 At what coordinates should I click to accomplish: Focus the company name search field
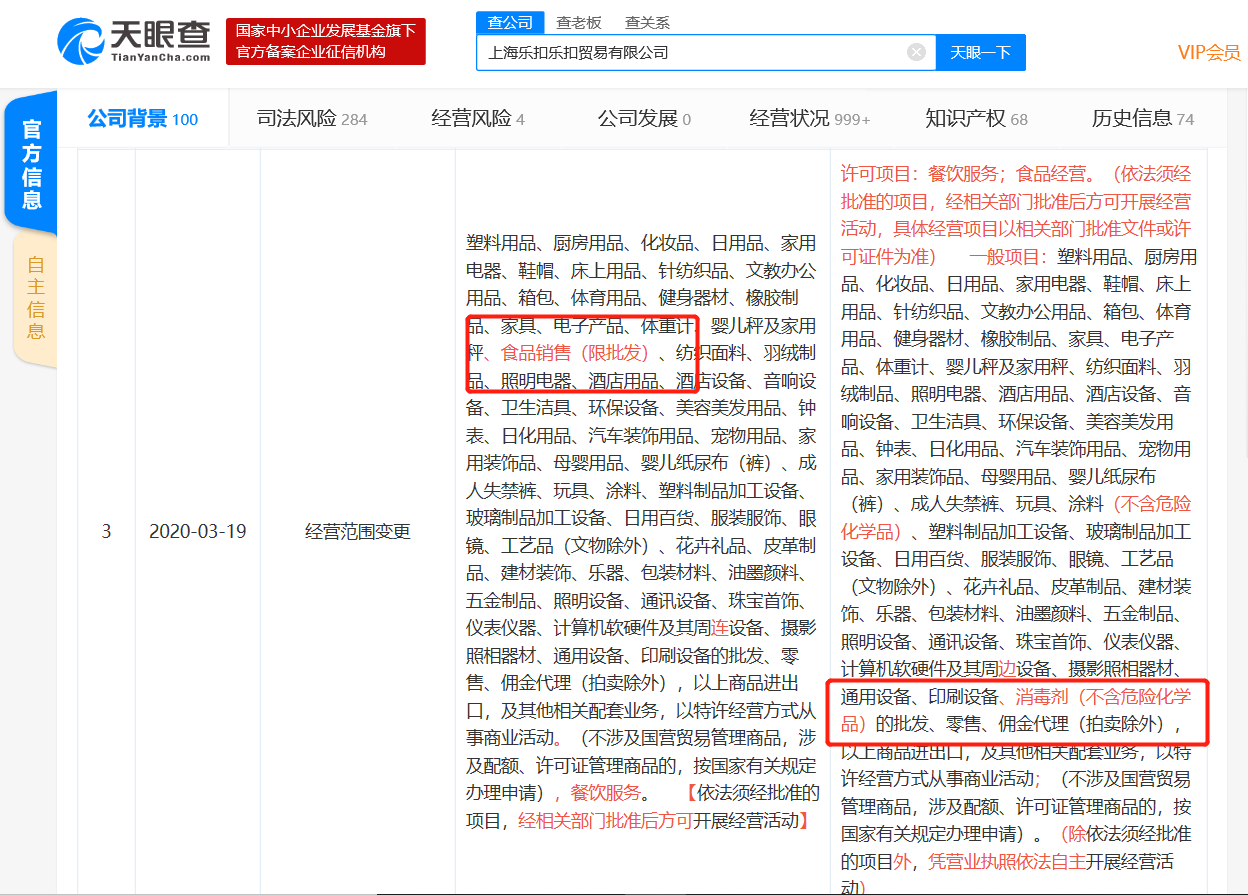point(690,52)
